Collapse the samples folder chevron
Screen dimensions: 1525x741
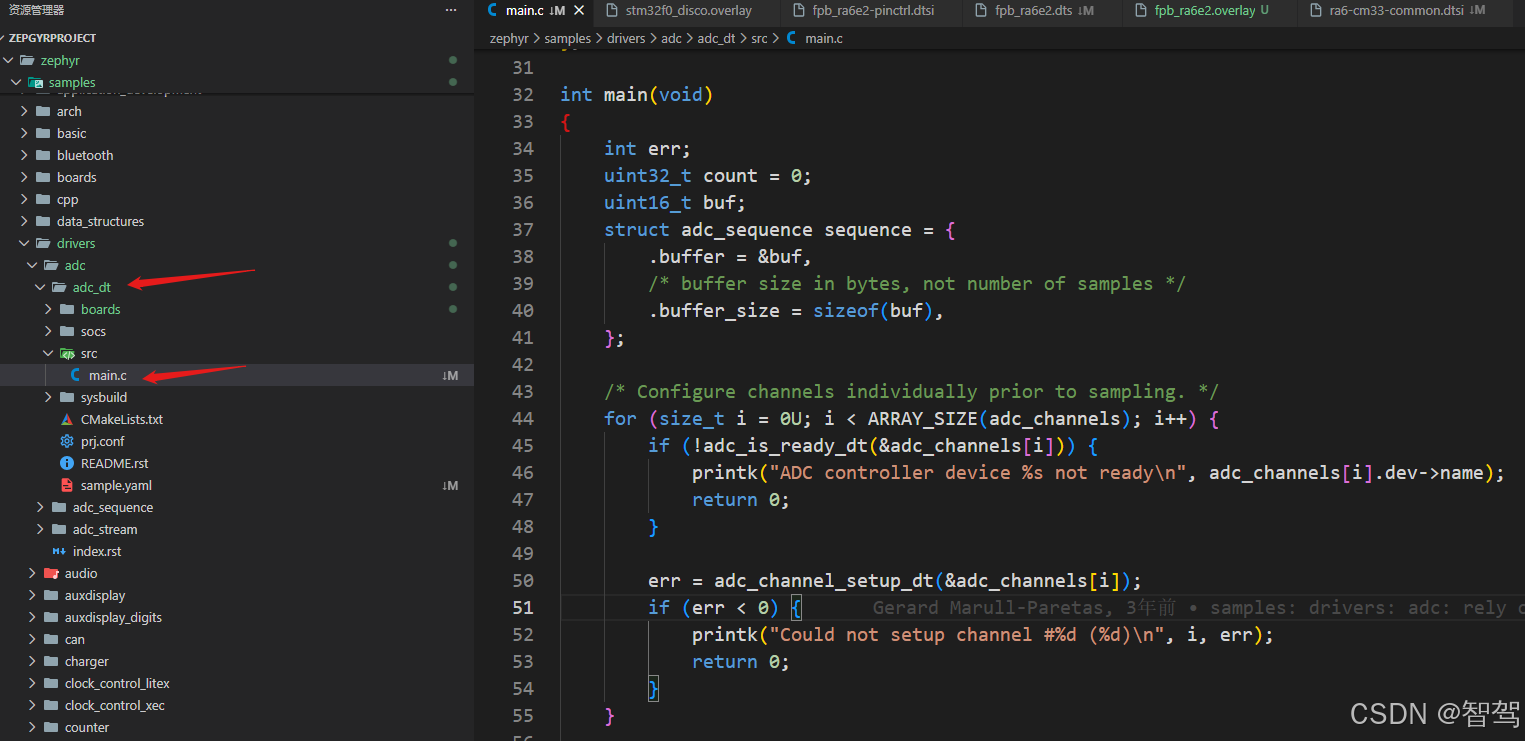click(17, 83)
